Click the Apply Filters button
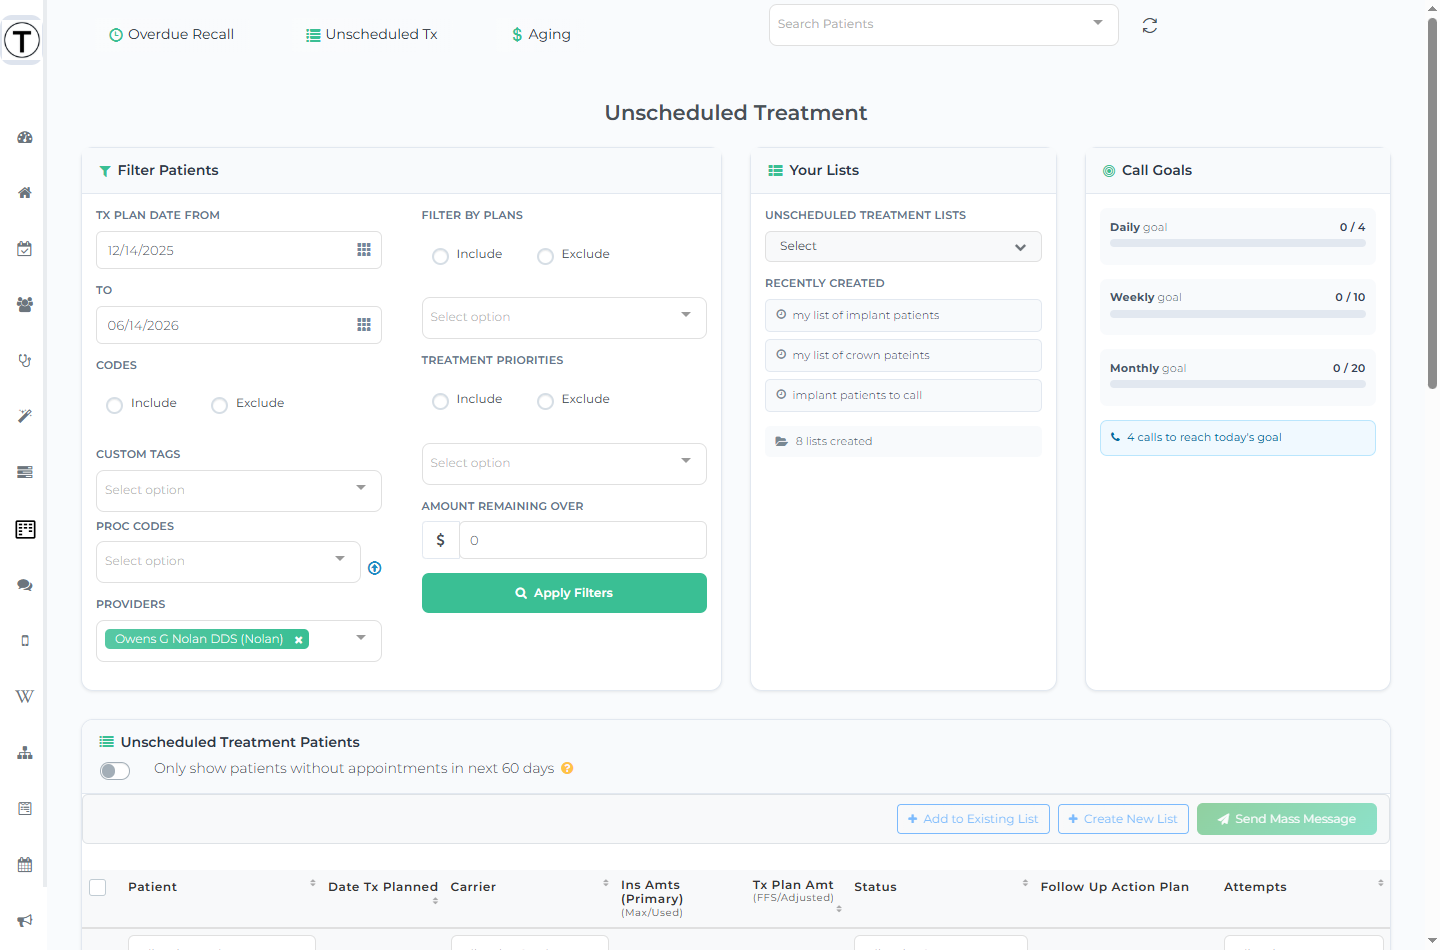Image resolution: width=1440 pixels, height=950 pixels. point(564,593)
